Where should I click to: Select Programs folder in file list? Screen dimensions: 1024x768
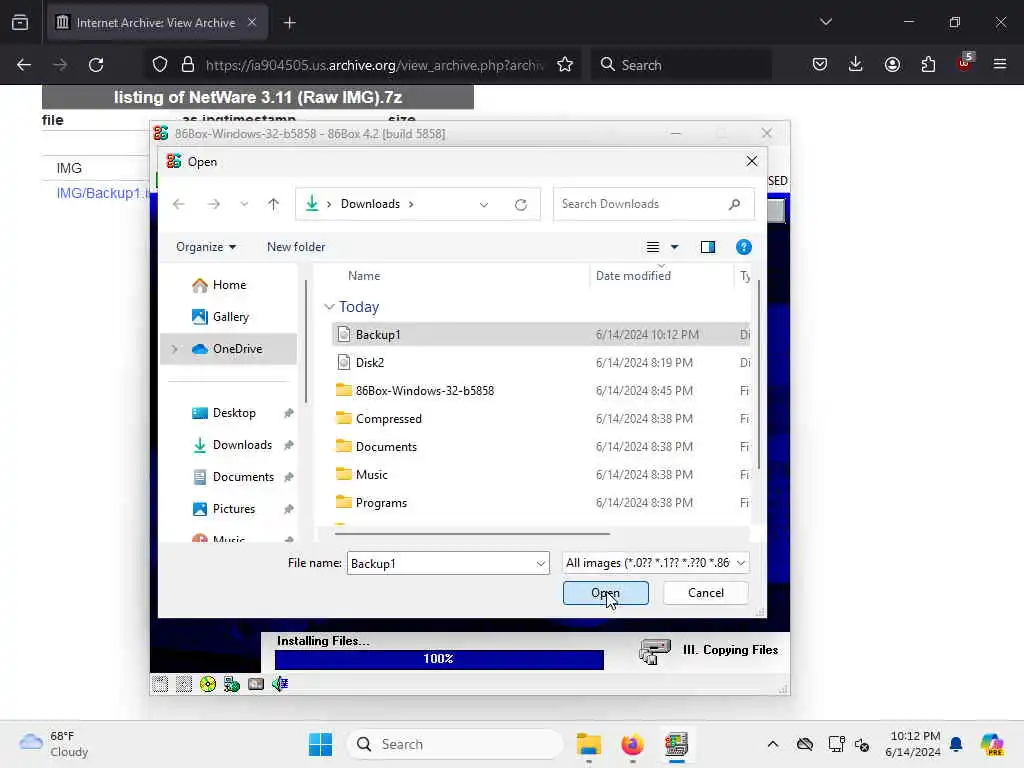pyautogui.click(x=541, y=503)
